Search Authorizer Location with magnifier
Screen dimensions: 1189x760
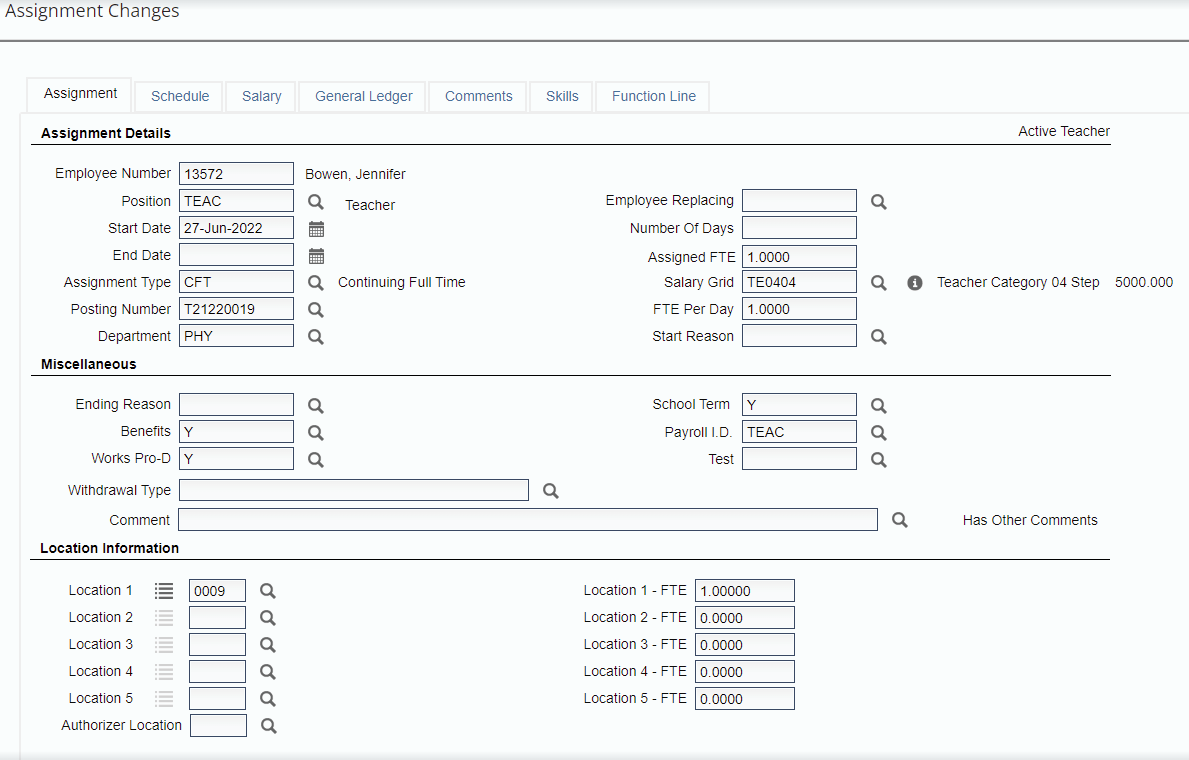coord(268,726)
